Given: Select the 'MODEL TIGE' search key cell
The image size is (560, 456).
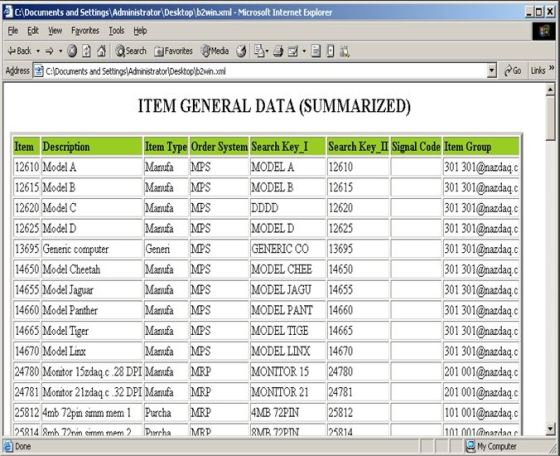Looking at the screenshot, I should (288, 331).
